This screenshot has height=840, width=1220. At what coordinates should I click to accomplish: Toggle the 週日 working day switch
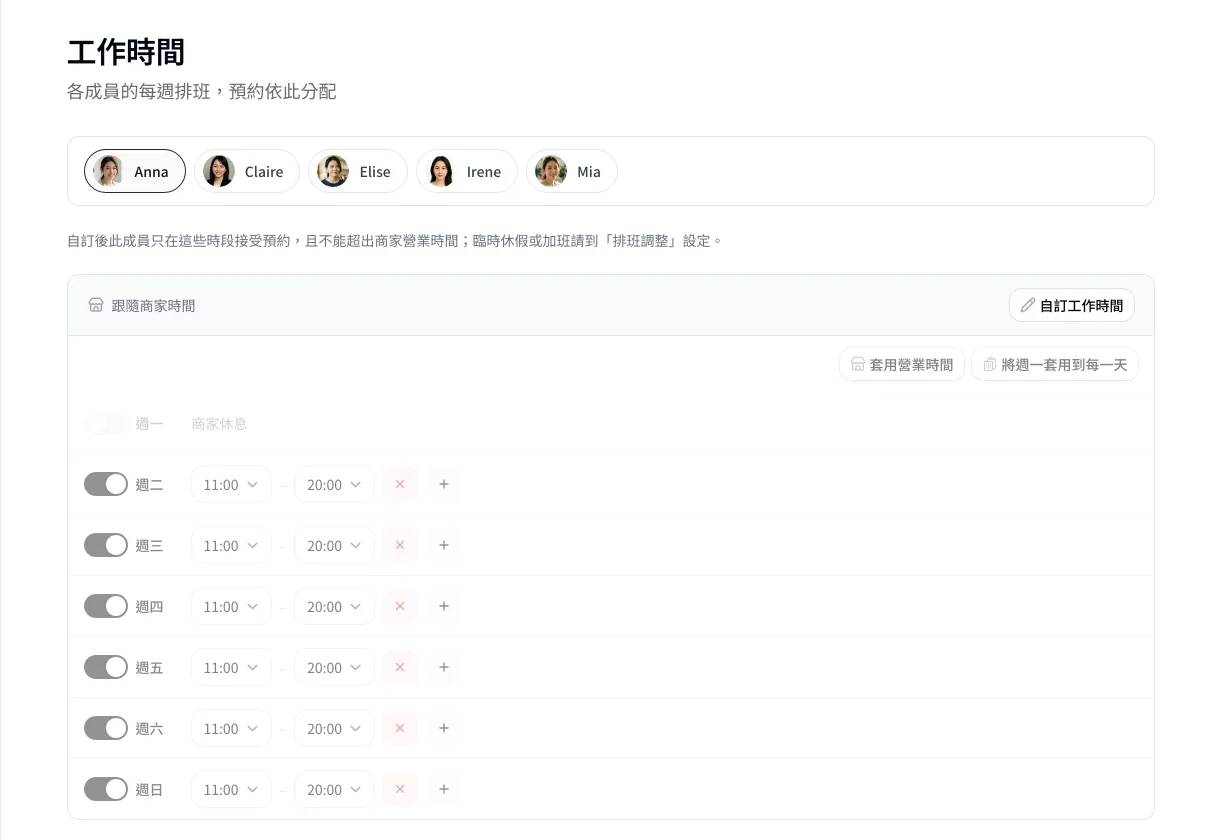point(106,789)
